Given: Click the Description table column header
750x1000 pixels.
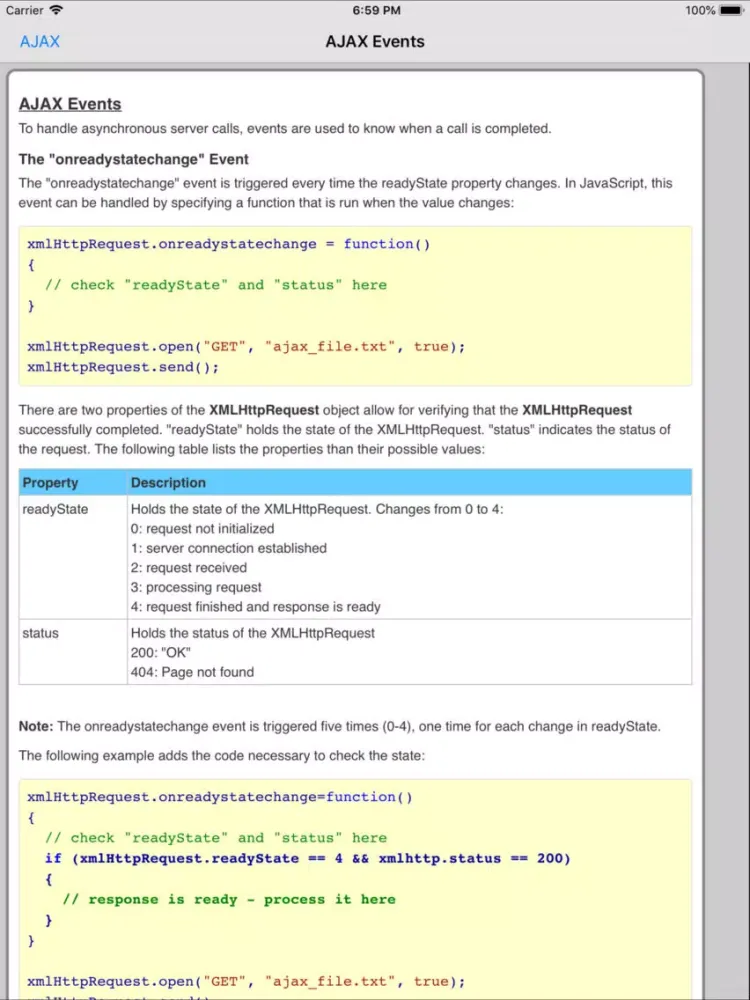Looking at the screenshot, I should point(168,483).
